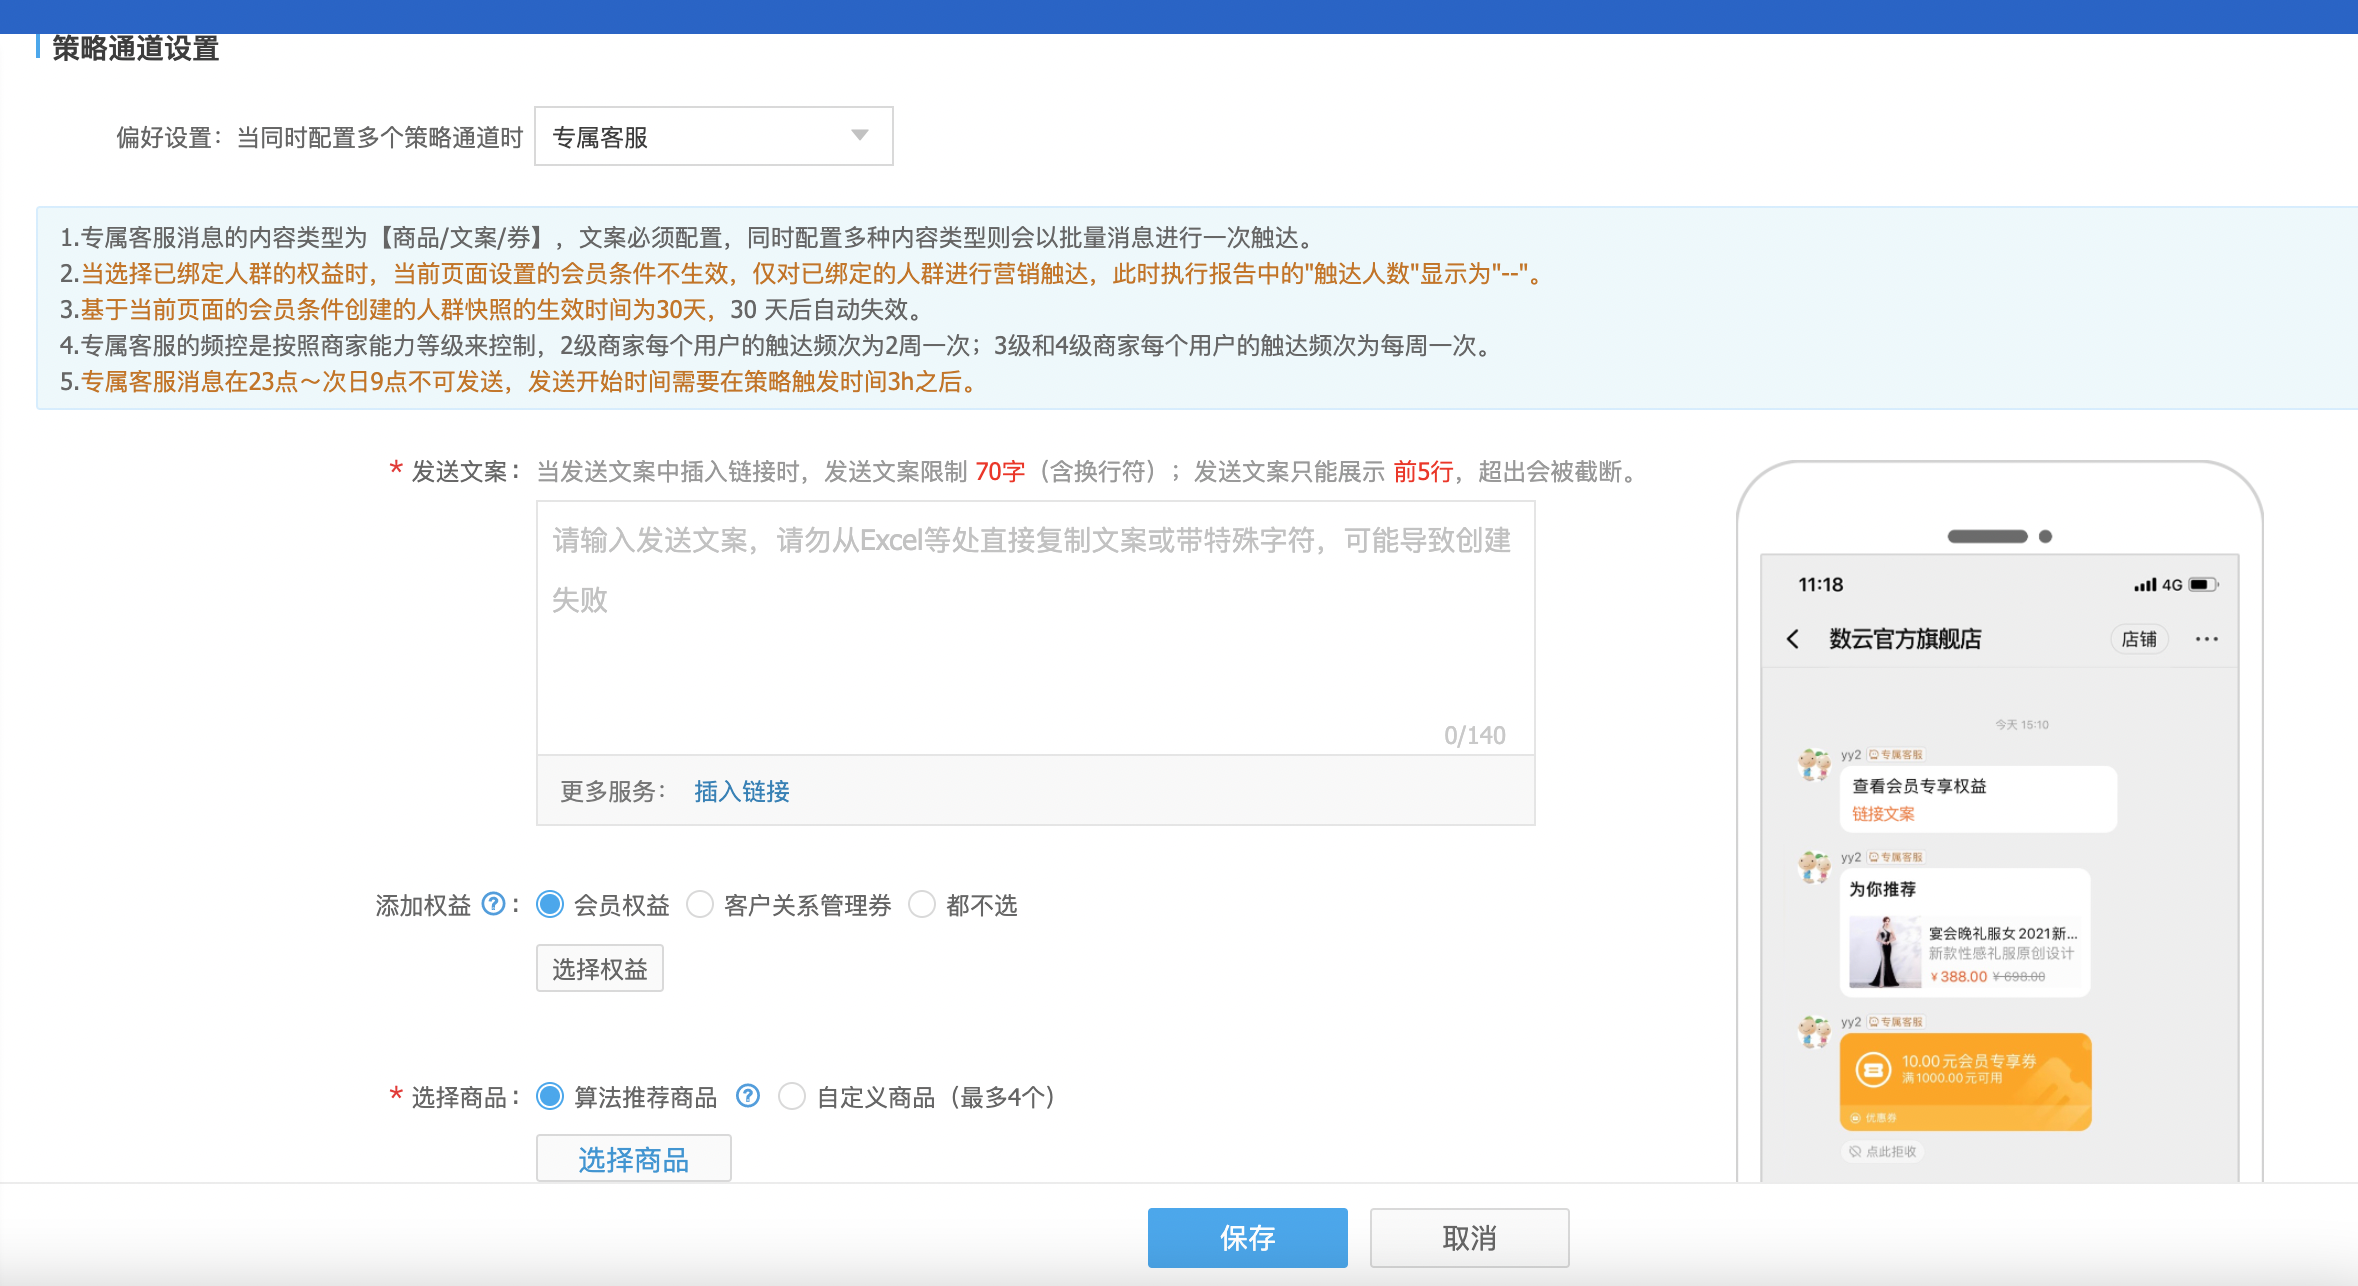Click back arrow in phone preview
The width and height of the screenshot is (2358, 1286).
tap(1793, 639)
